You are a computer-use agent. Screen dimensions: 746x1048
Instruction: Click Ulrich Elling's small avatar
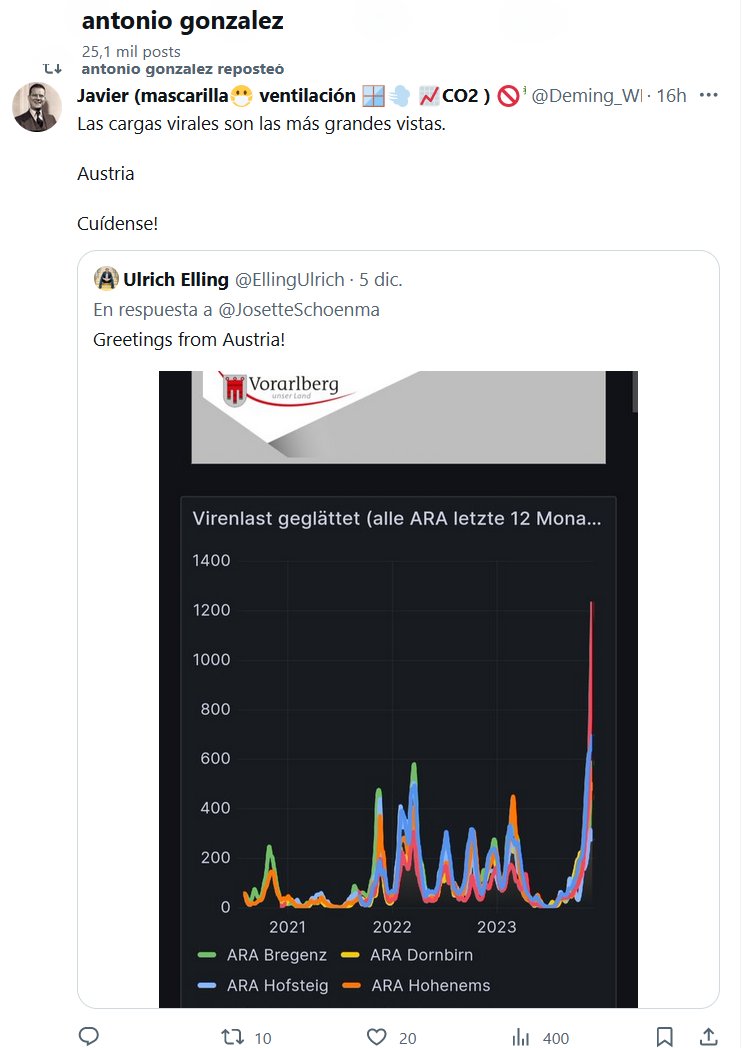coord(105,279)
